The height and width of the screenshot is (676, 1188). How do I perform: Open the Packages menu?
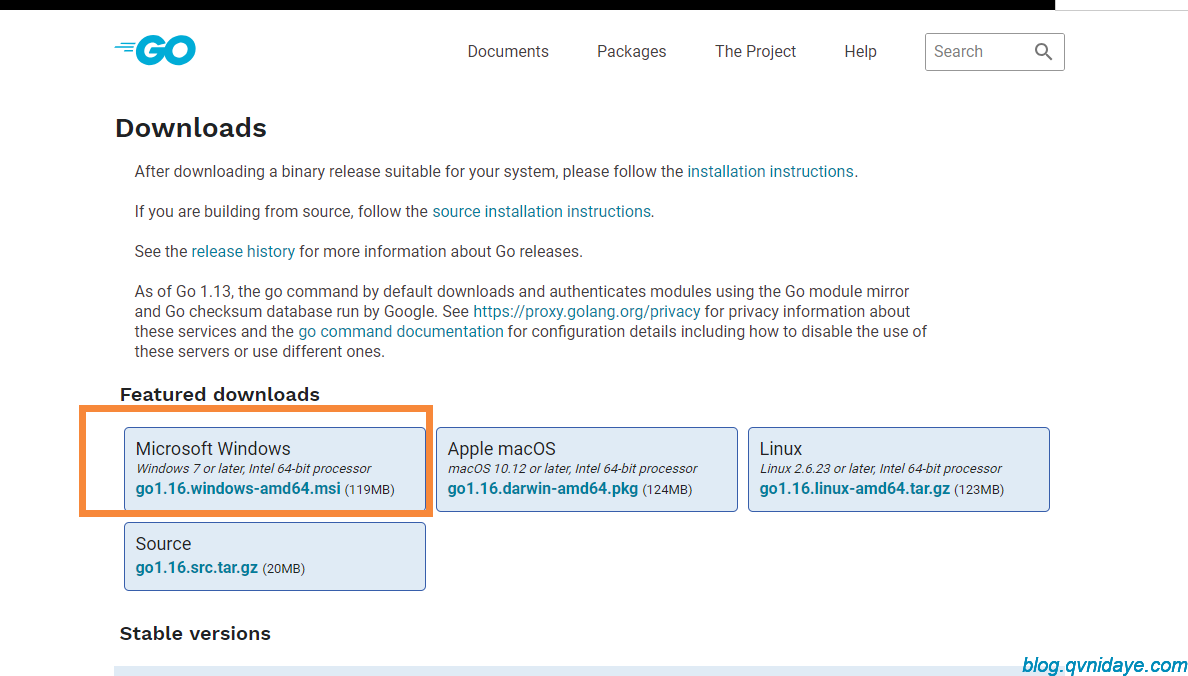(631, 52)
